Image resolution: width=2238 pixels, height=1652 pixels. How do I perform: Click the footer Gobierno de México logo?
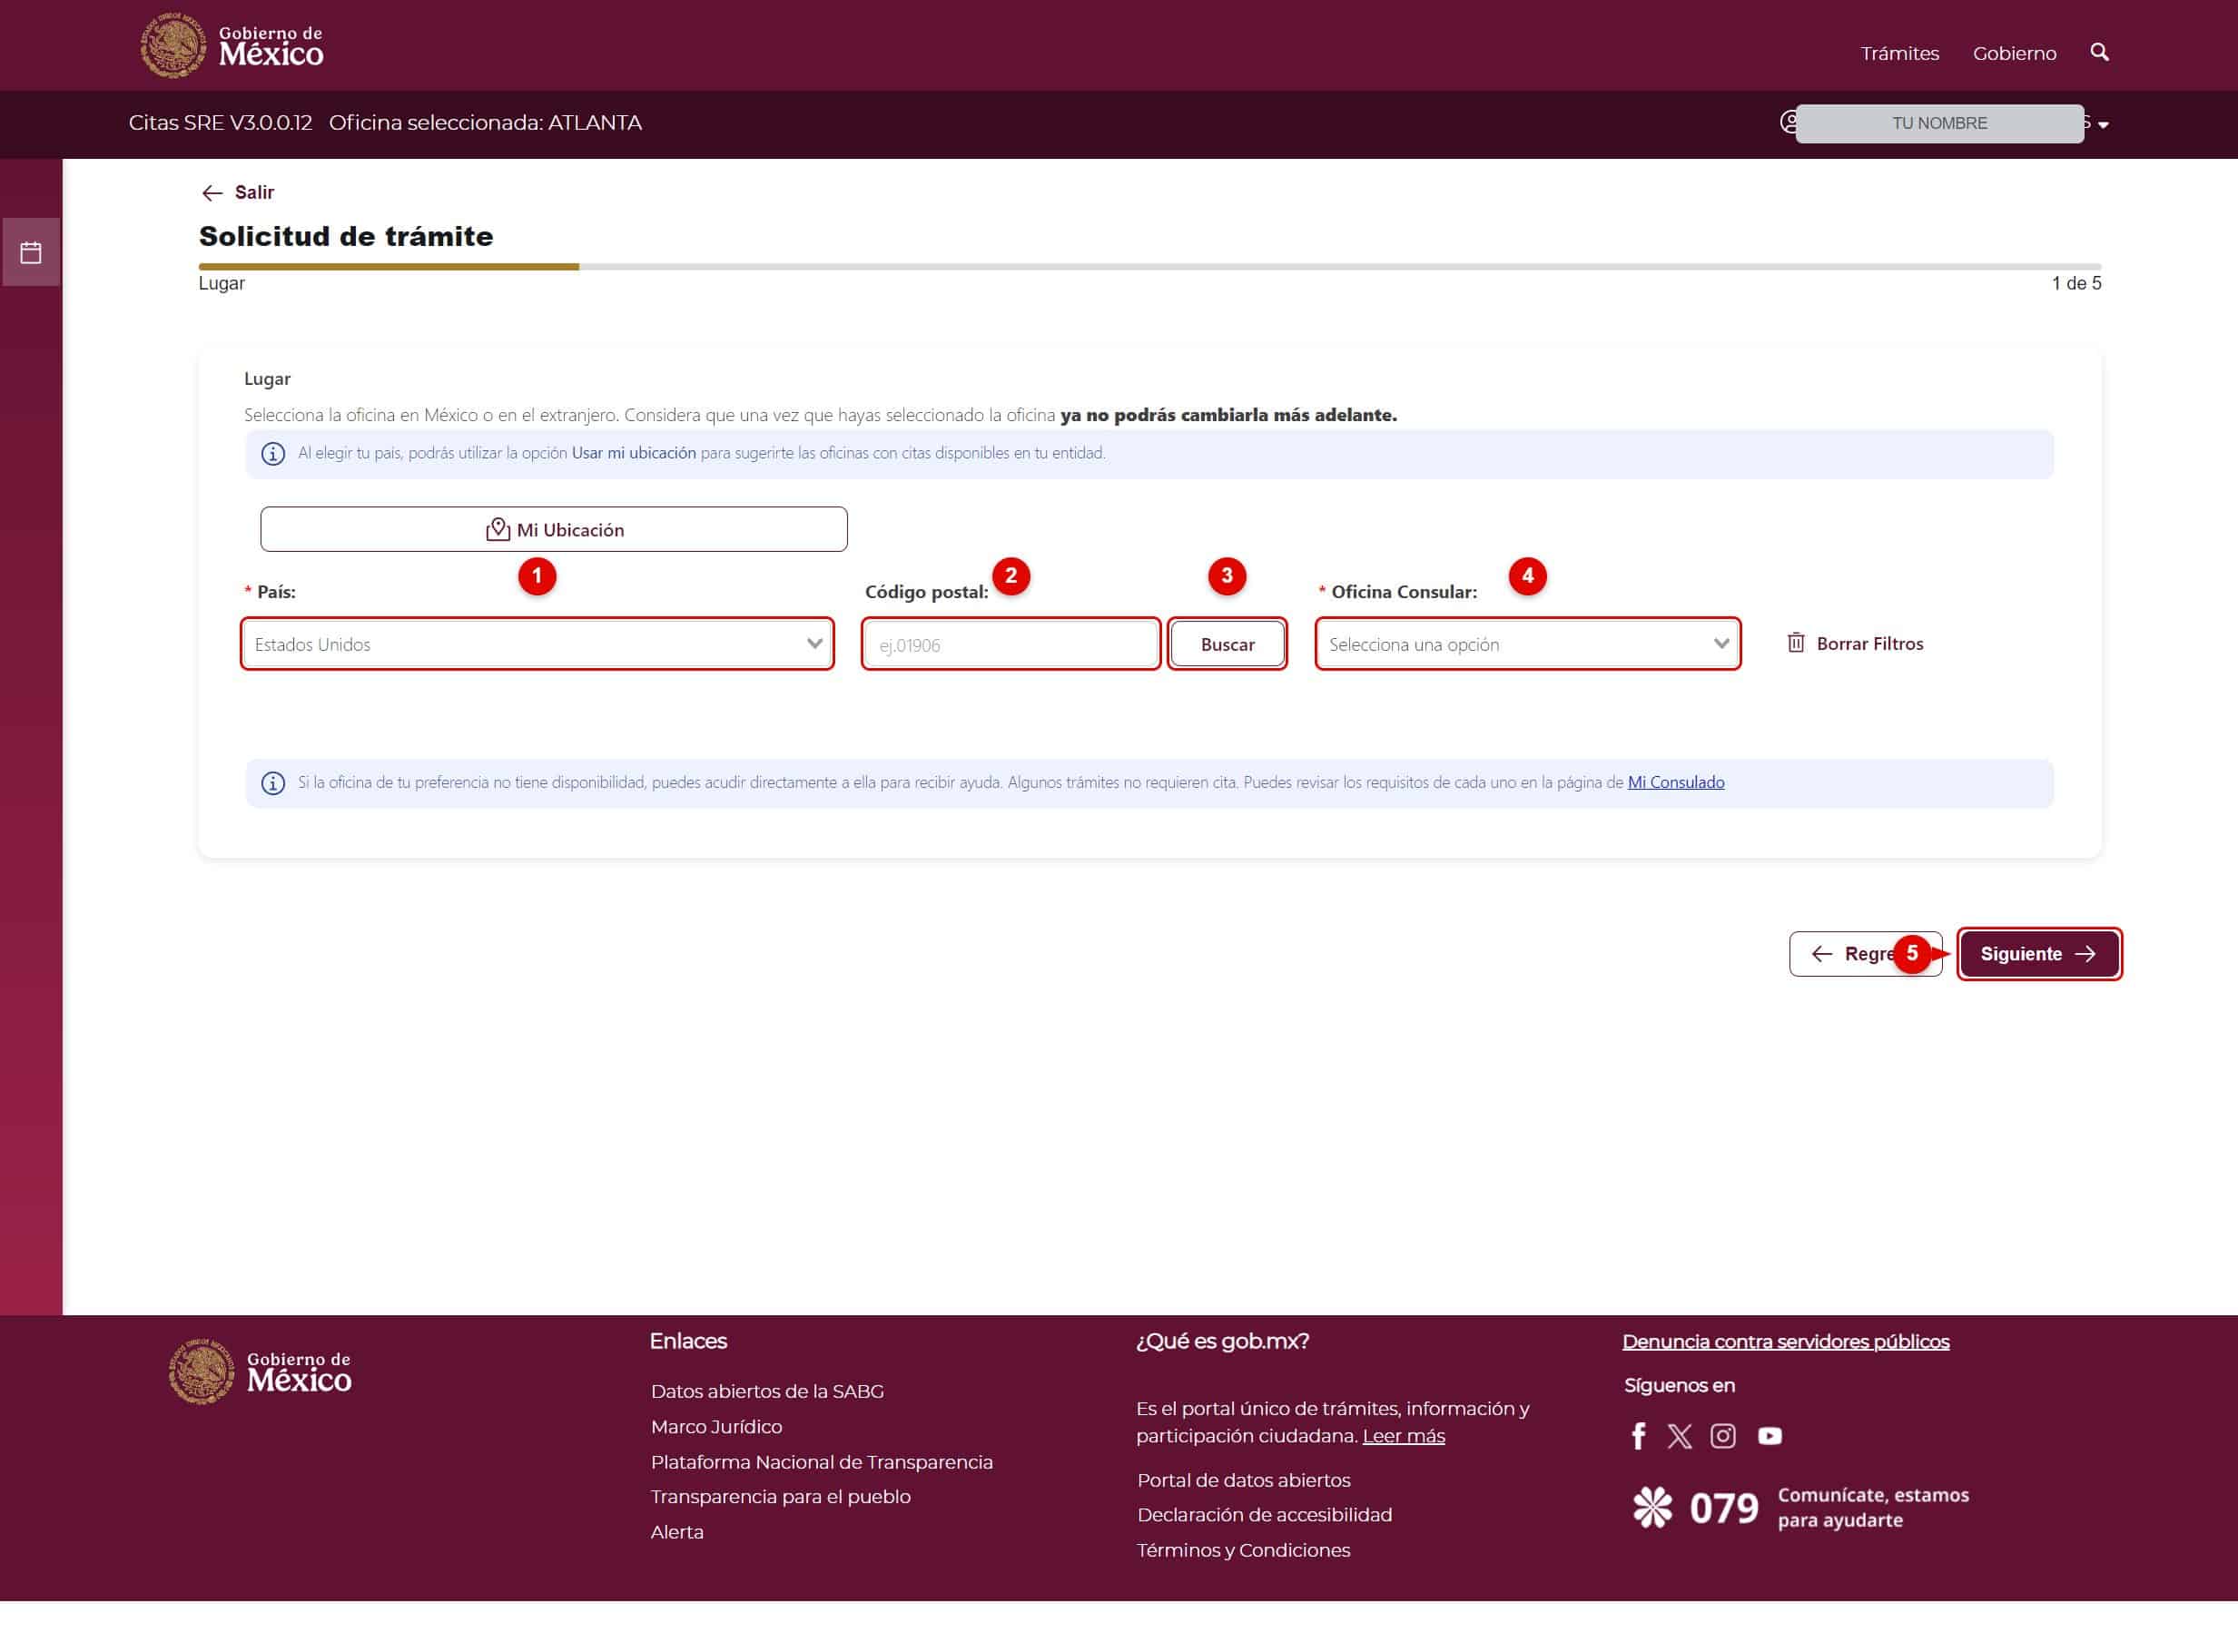260,1371
